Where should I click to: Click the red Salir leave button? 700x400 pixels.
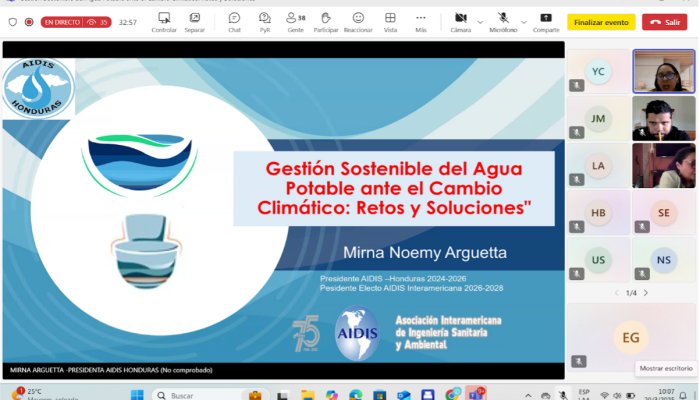point(664,22)
